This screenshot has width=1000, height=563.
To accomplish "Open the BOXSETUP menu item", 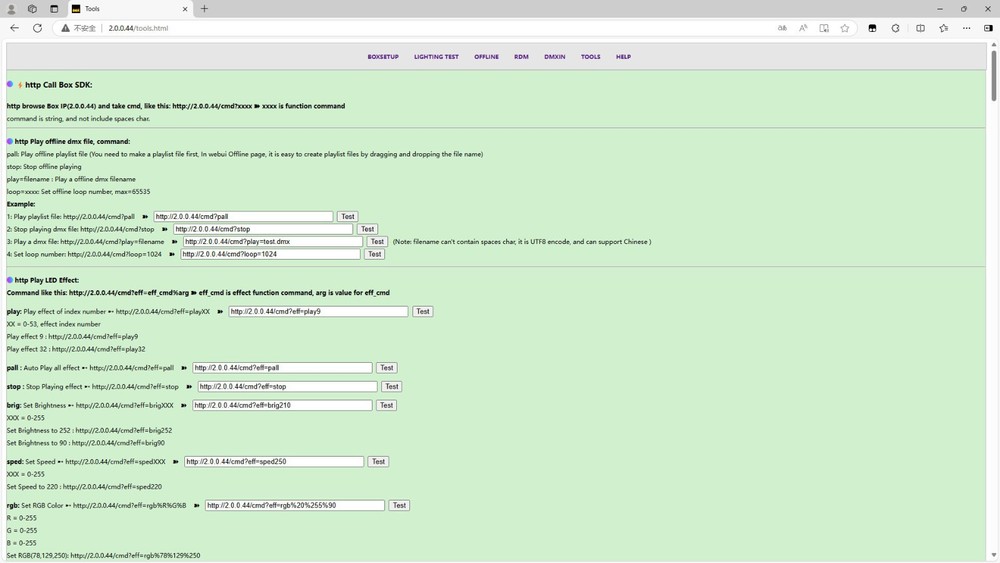I will [383, 57].
